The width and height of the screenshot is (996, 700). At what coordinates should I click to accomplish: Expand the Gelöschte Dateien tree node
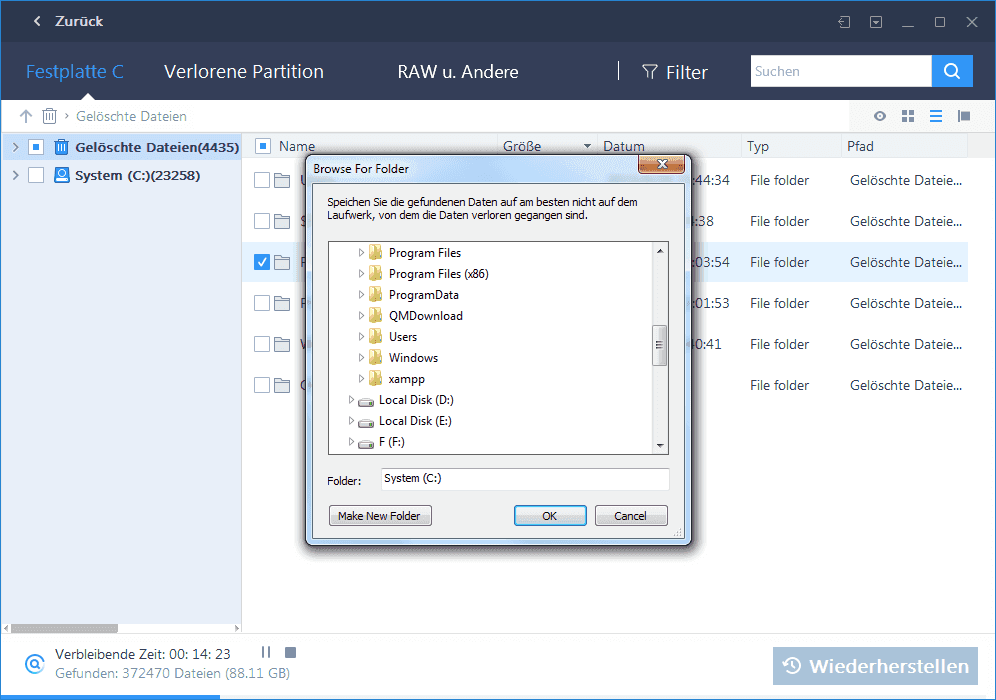pyautogui.click(x=15, y=147)
